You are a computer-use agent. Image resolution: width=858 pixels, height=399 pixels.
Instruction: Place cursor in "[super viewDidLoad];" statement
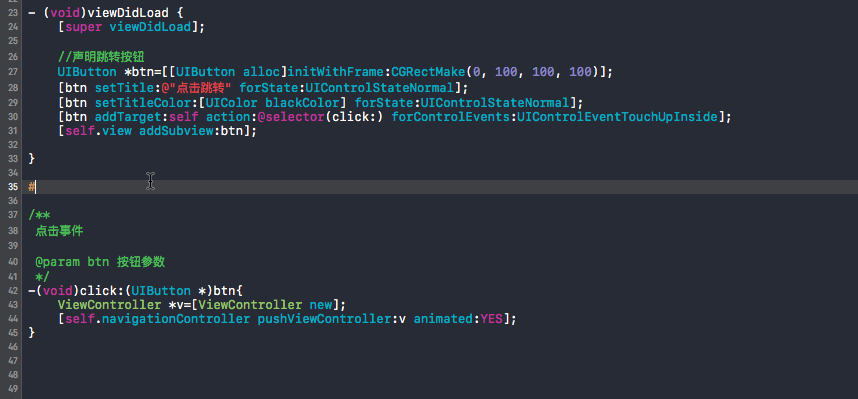point(131,27)
